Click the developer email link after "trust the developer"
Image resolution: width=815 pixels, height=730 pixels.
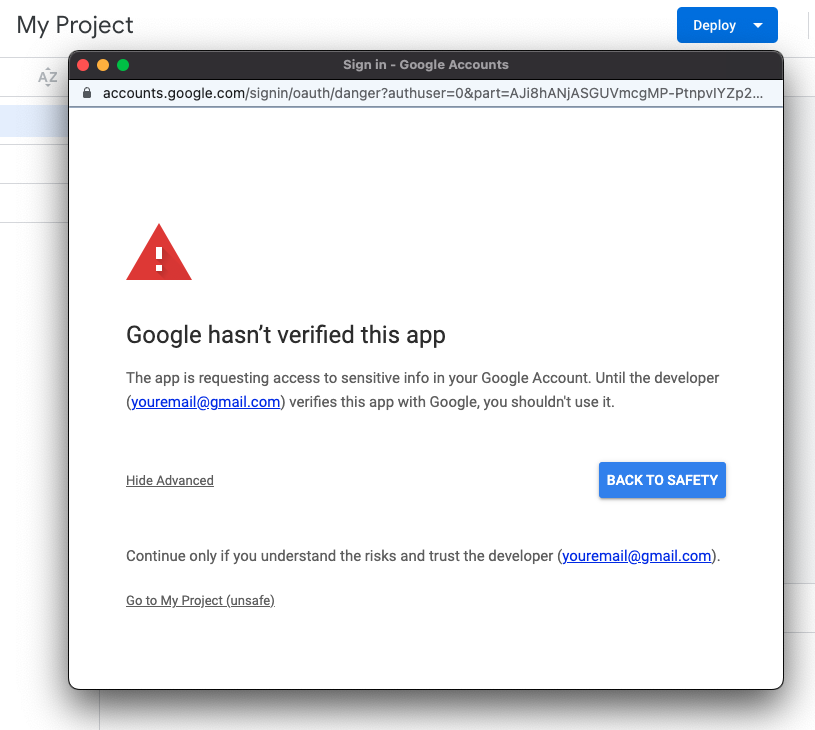pos(637,556)
